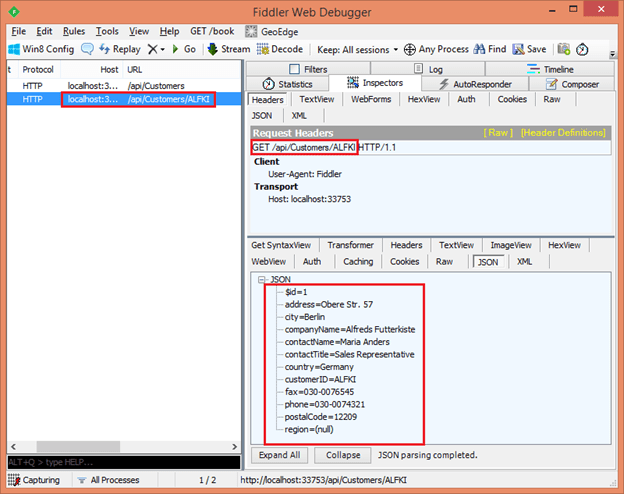
Task: Click All Processes filter in status bar
Action: (x=109, y=480)
